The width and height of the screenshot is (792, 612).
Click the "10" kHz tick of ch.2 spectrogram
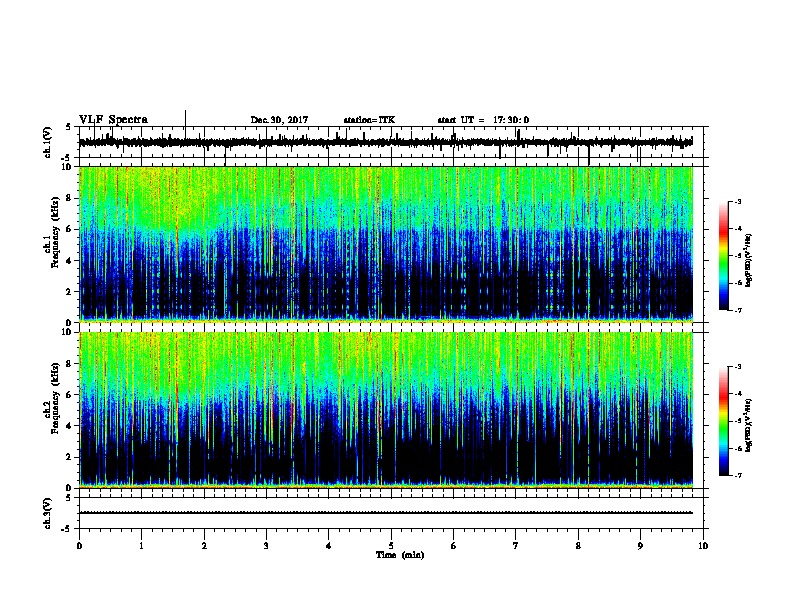click(67, 332)
